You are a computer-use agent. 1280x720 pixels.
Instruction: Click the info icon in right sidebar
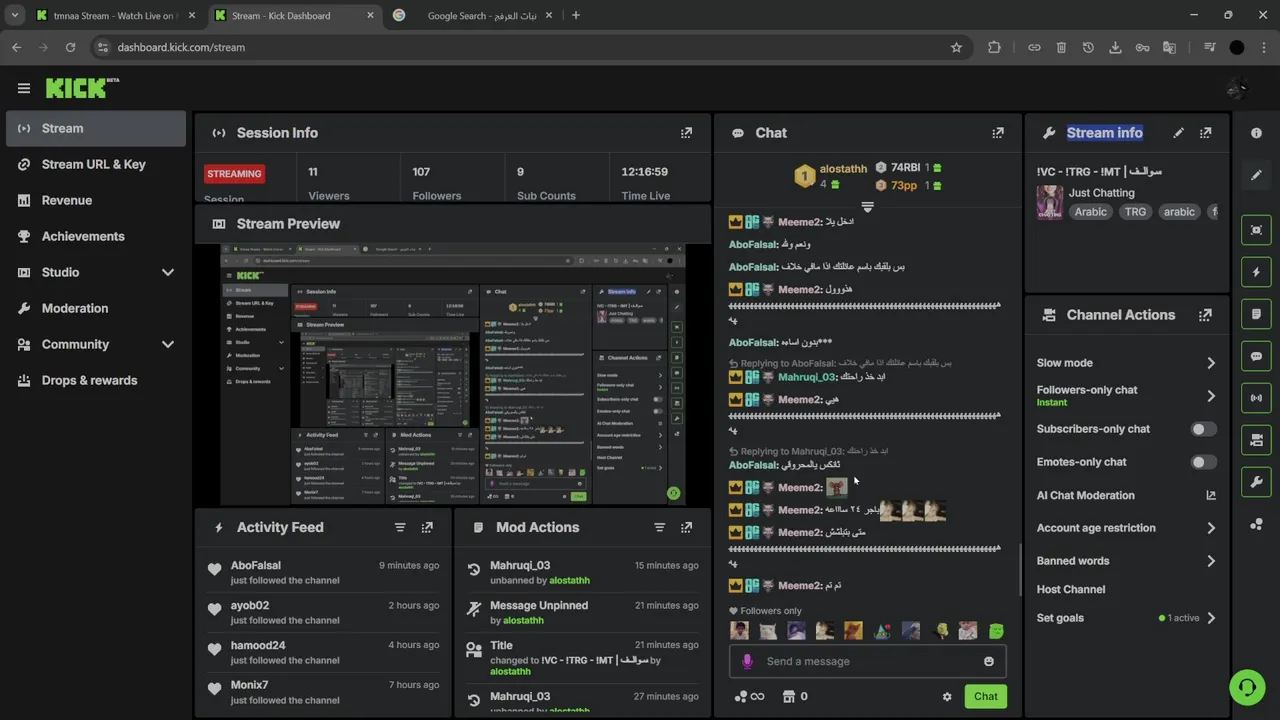click(x=1256, y=133)
